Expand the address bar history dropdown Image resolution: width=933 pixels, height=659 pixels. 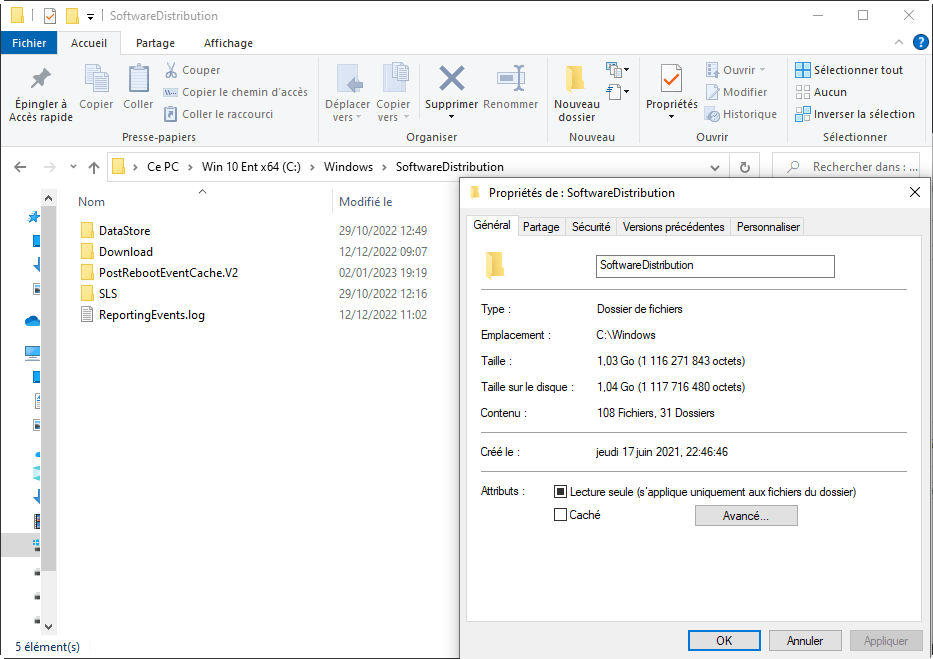[715, 168]
